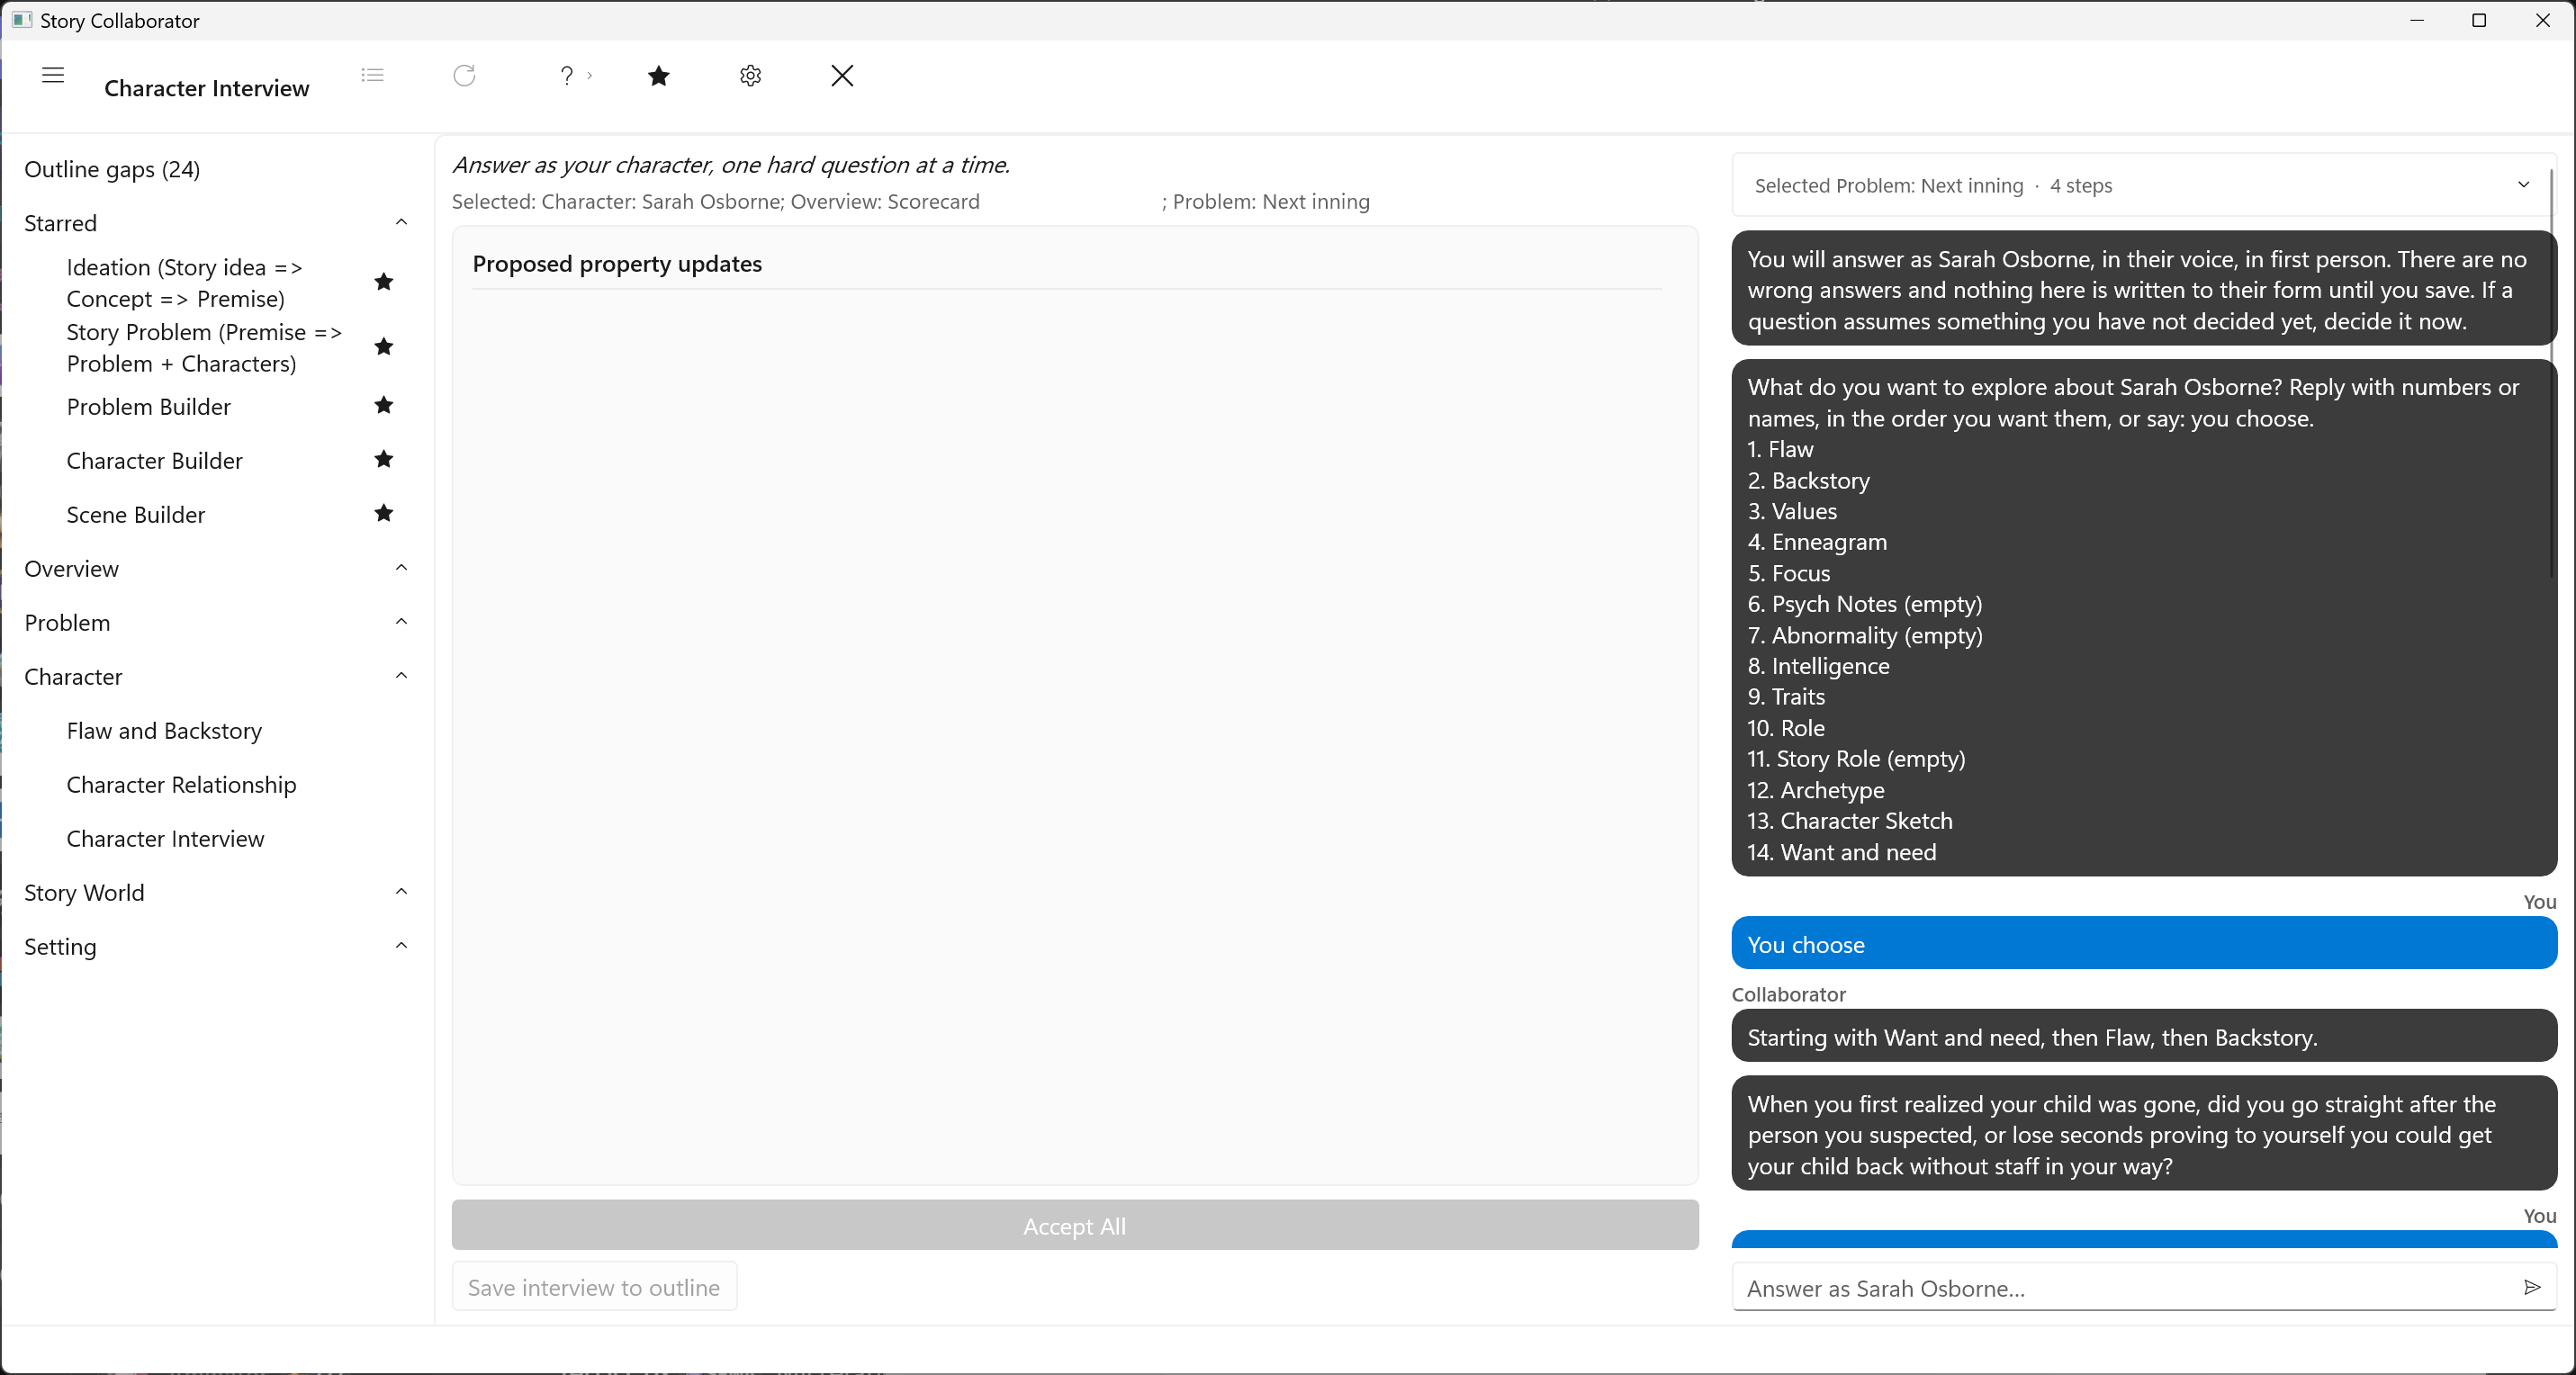Toggle the Problem Builder star
The width and height of the screenshot is (2576, 1375).
[383, 405]
